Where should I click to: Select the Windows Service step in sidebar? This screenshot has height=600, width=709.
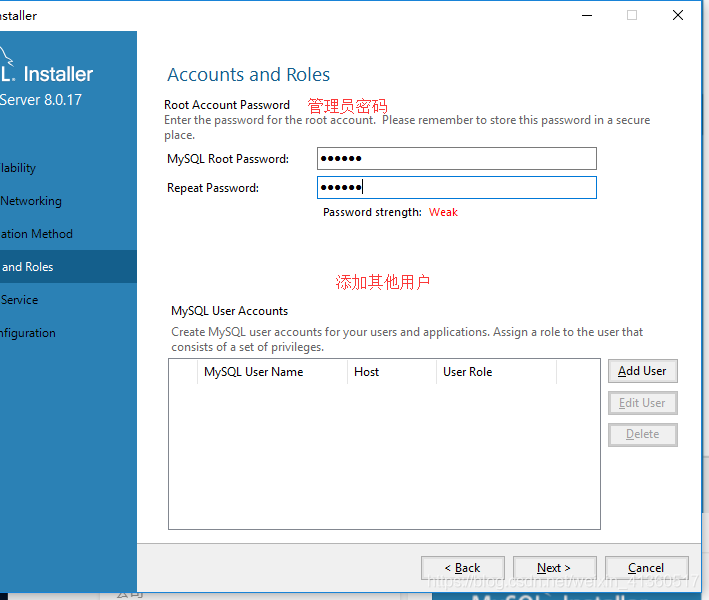68,300
